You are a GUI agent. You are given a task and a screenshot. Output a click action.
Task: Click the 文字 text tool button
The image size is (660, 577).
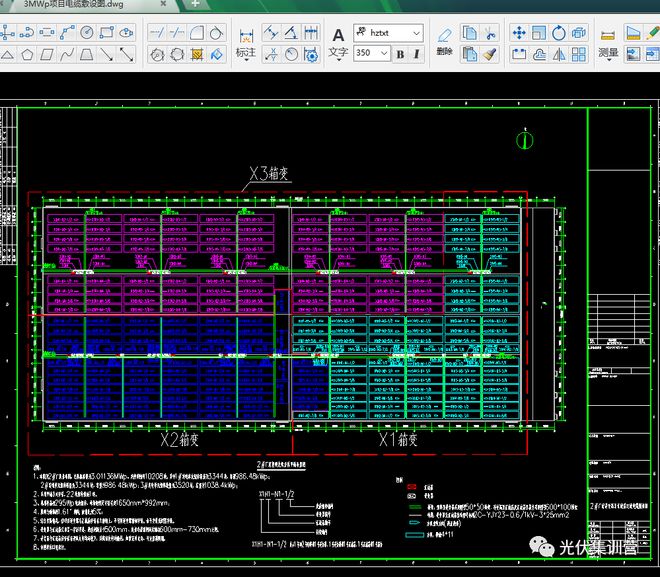[x=338, y=42]
